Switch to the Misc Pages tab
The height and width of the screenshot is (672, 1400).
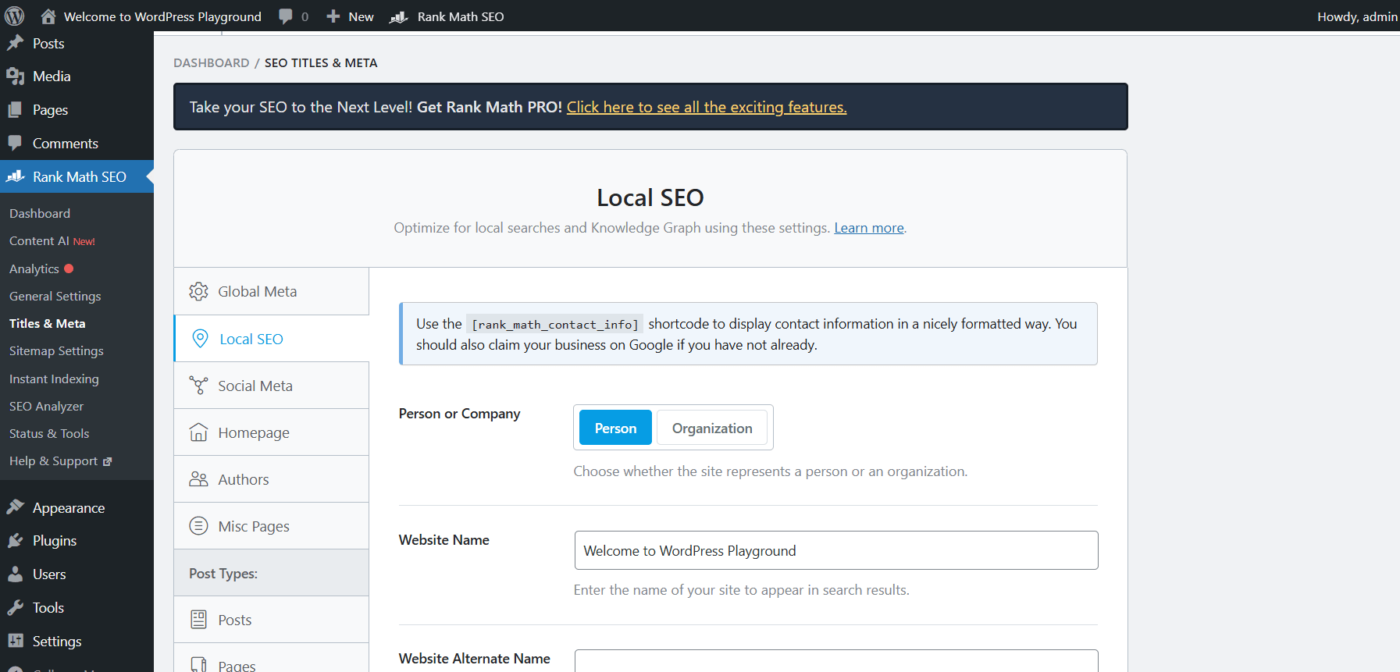tap(271, 527)
